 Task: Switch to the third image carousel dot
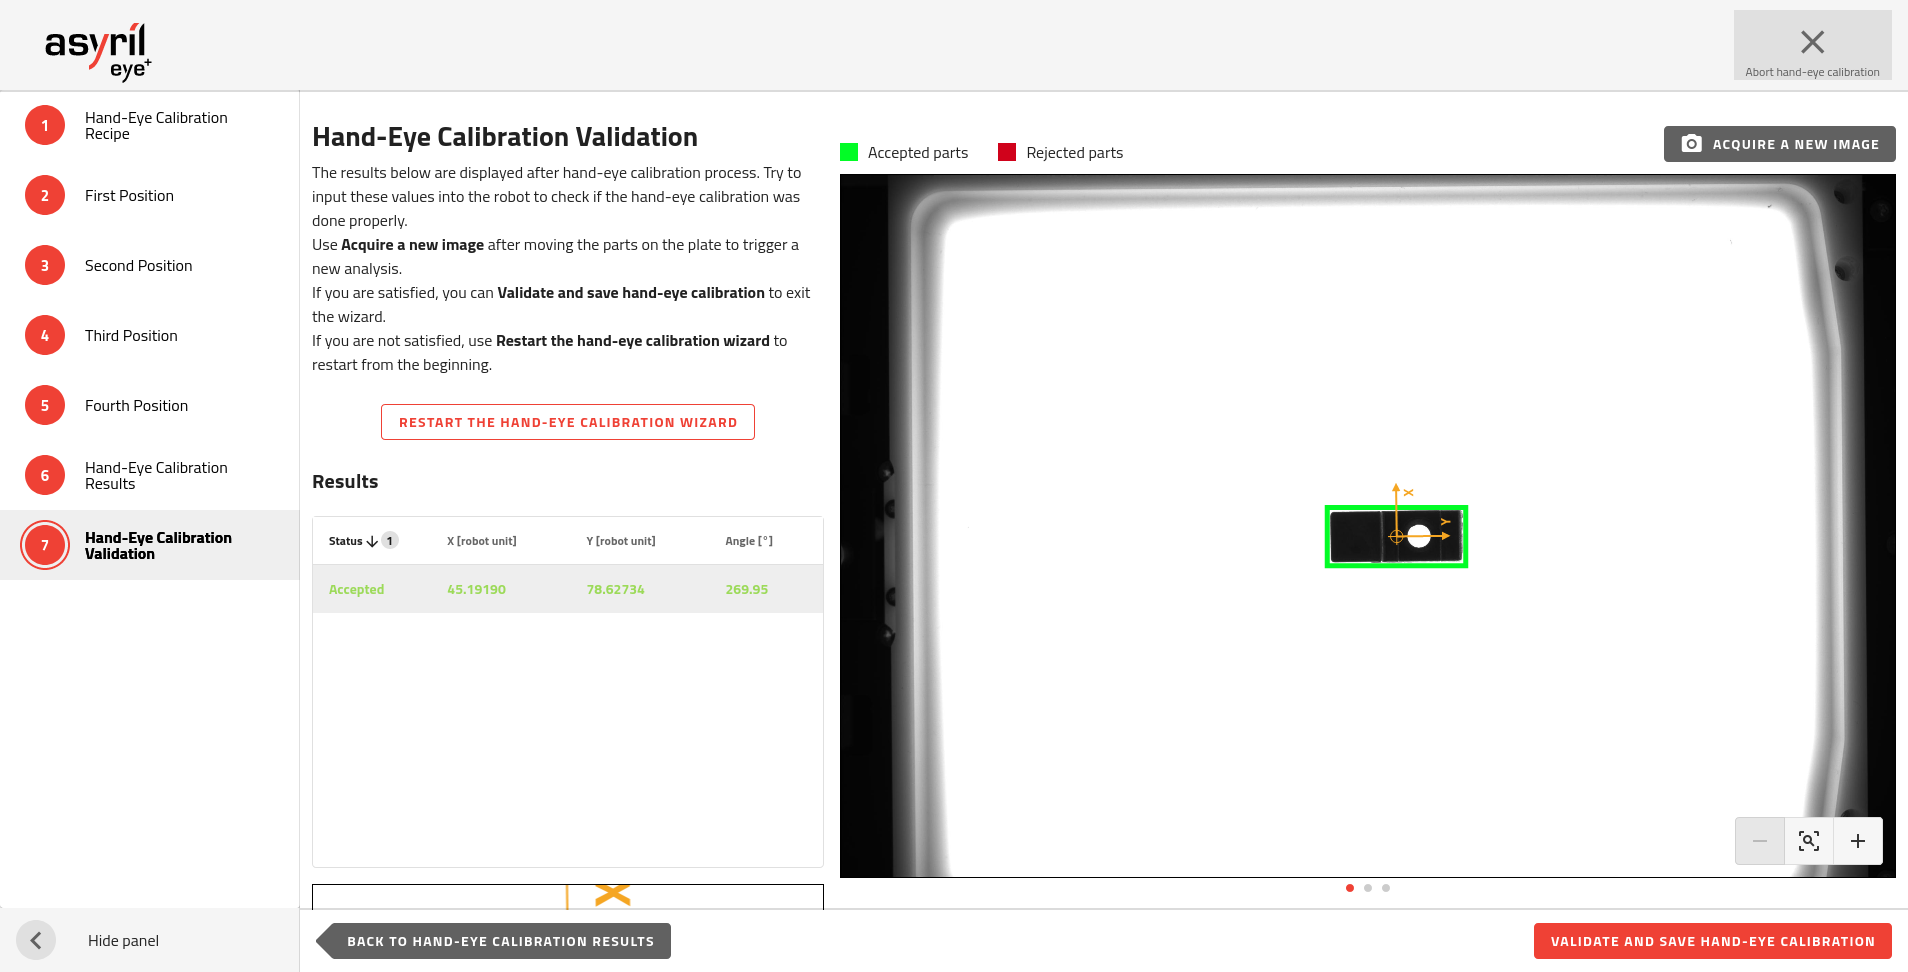[x=1386, y=888]
